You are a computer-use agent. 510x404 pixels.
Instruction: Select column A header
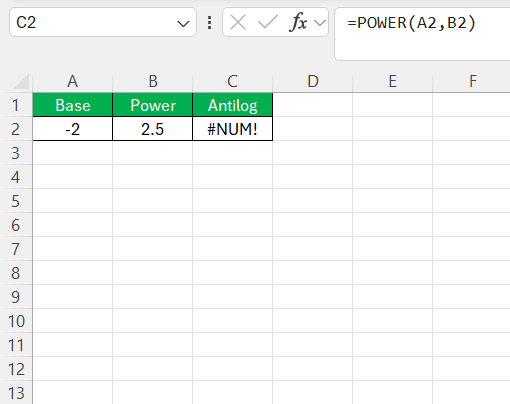[73, 81]
